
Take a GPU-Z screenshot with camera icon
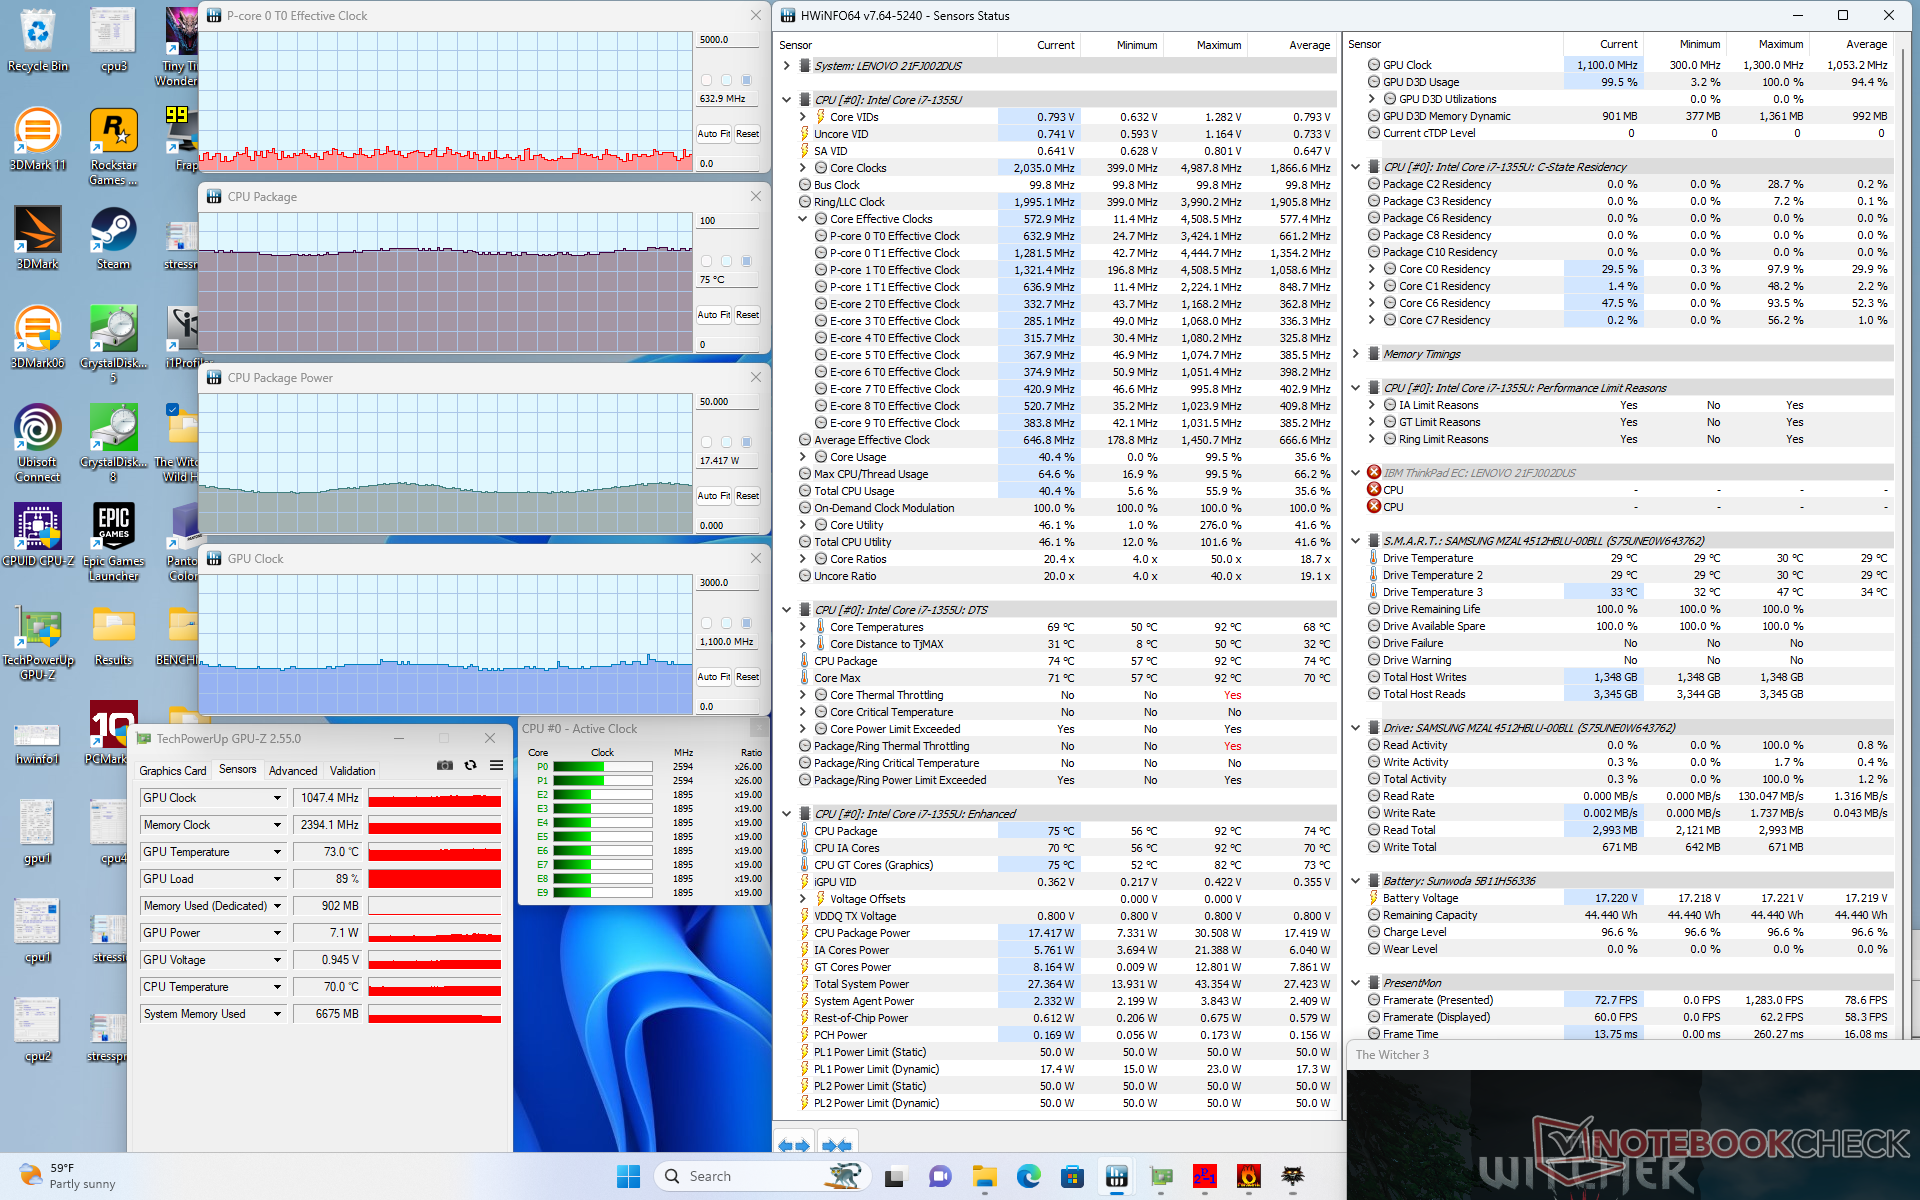coord(445,765)
